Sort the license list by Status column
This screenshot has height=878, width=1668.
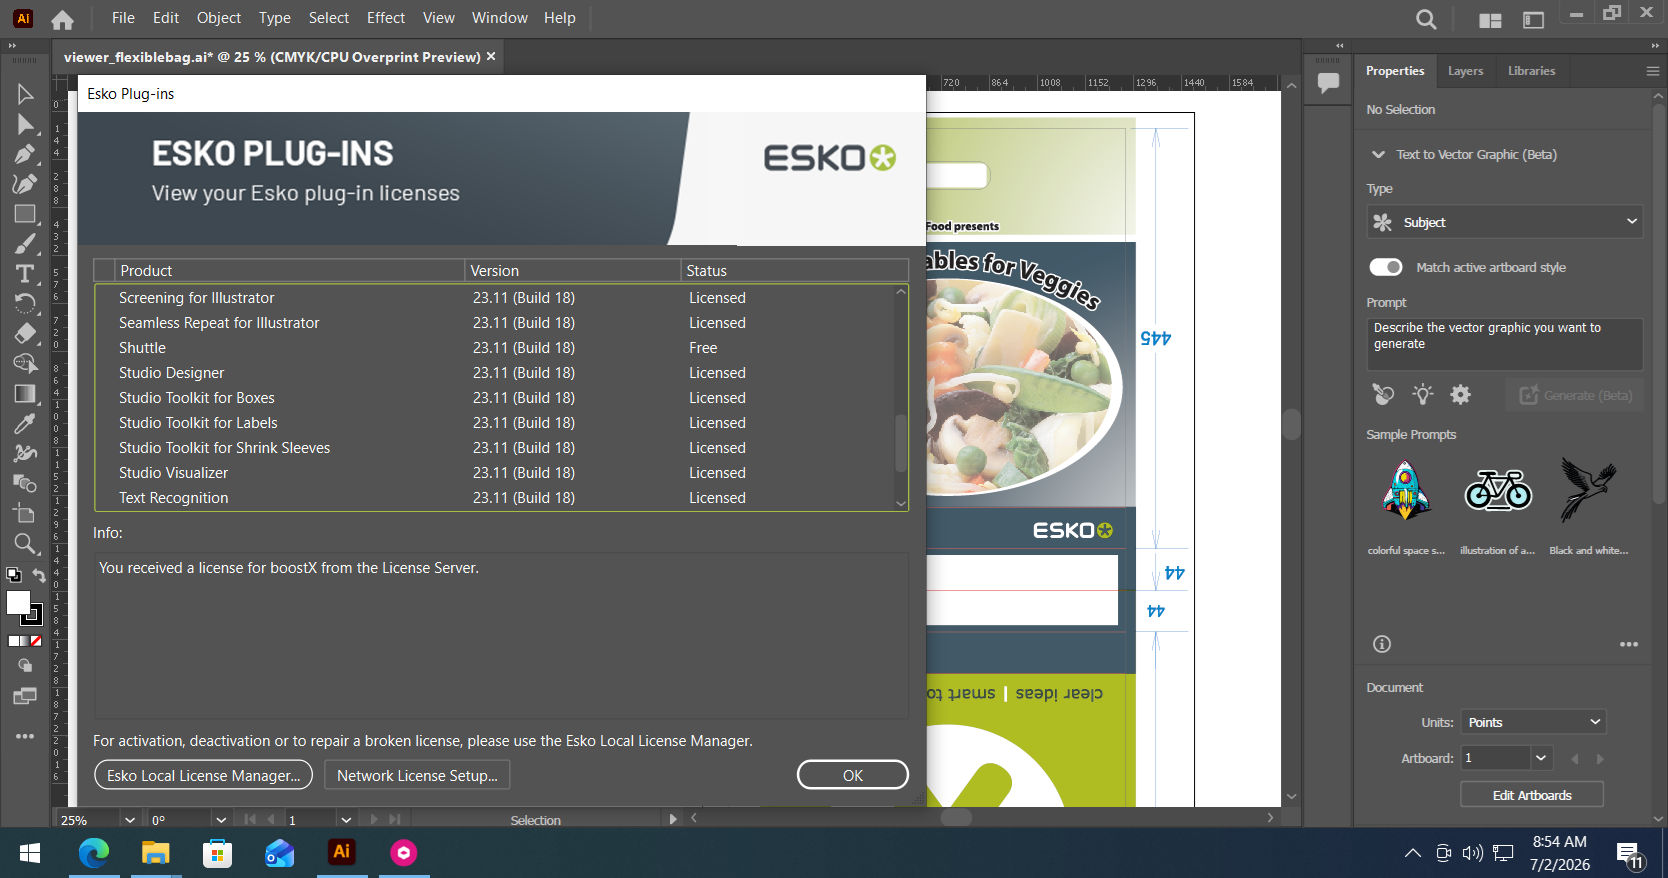(794, 271)
